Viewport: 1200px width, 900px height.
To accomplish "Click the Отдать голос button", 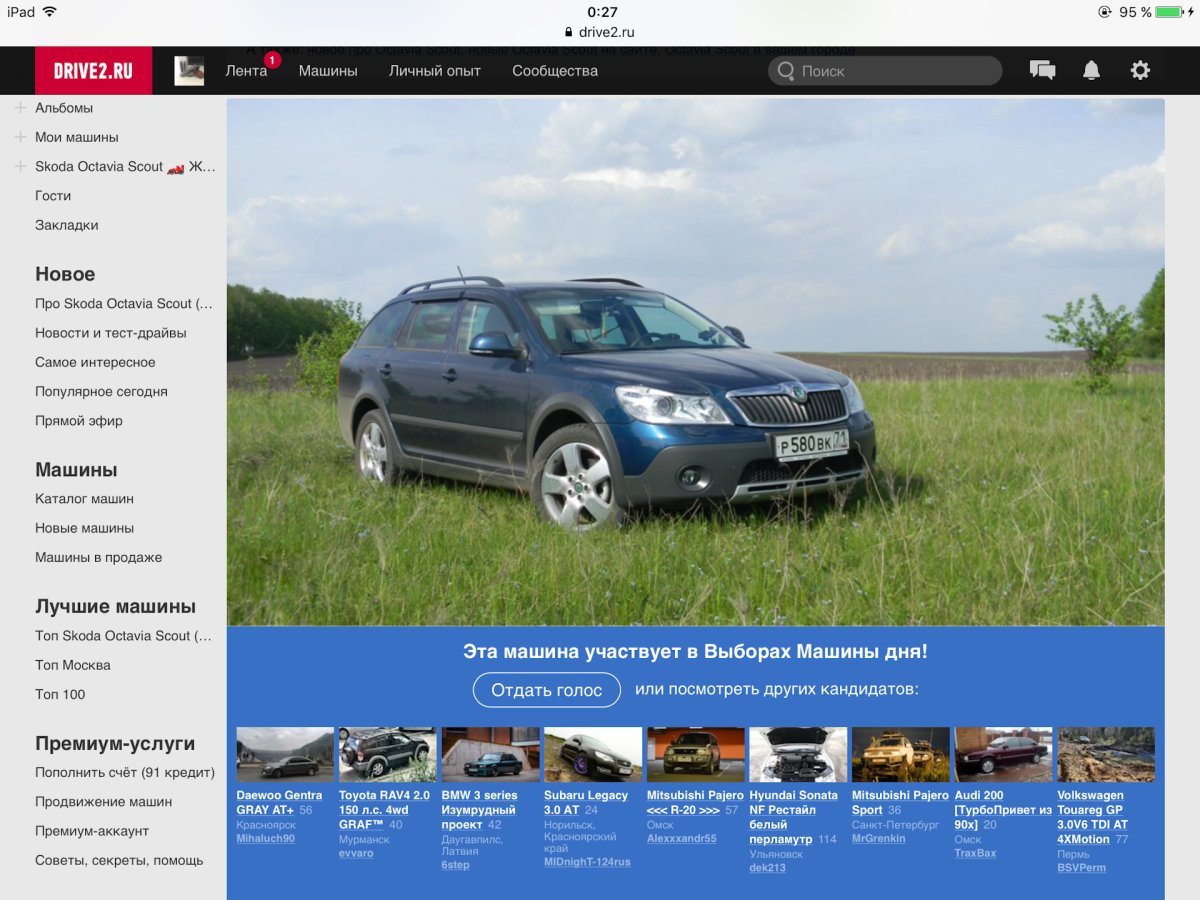I will [x=547, y=690].
